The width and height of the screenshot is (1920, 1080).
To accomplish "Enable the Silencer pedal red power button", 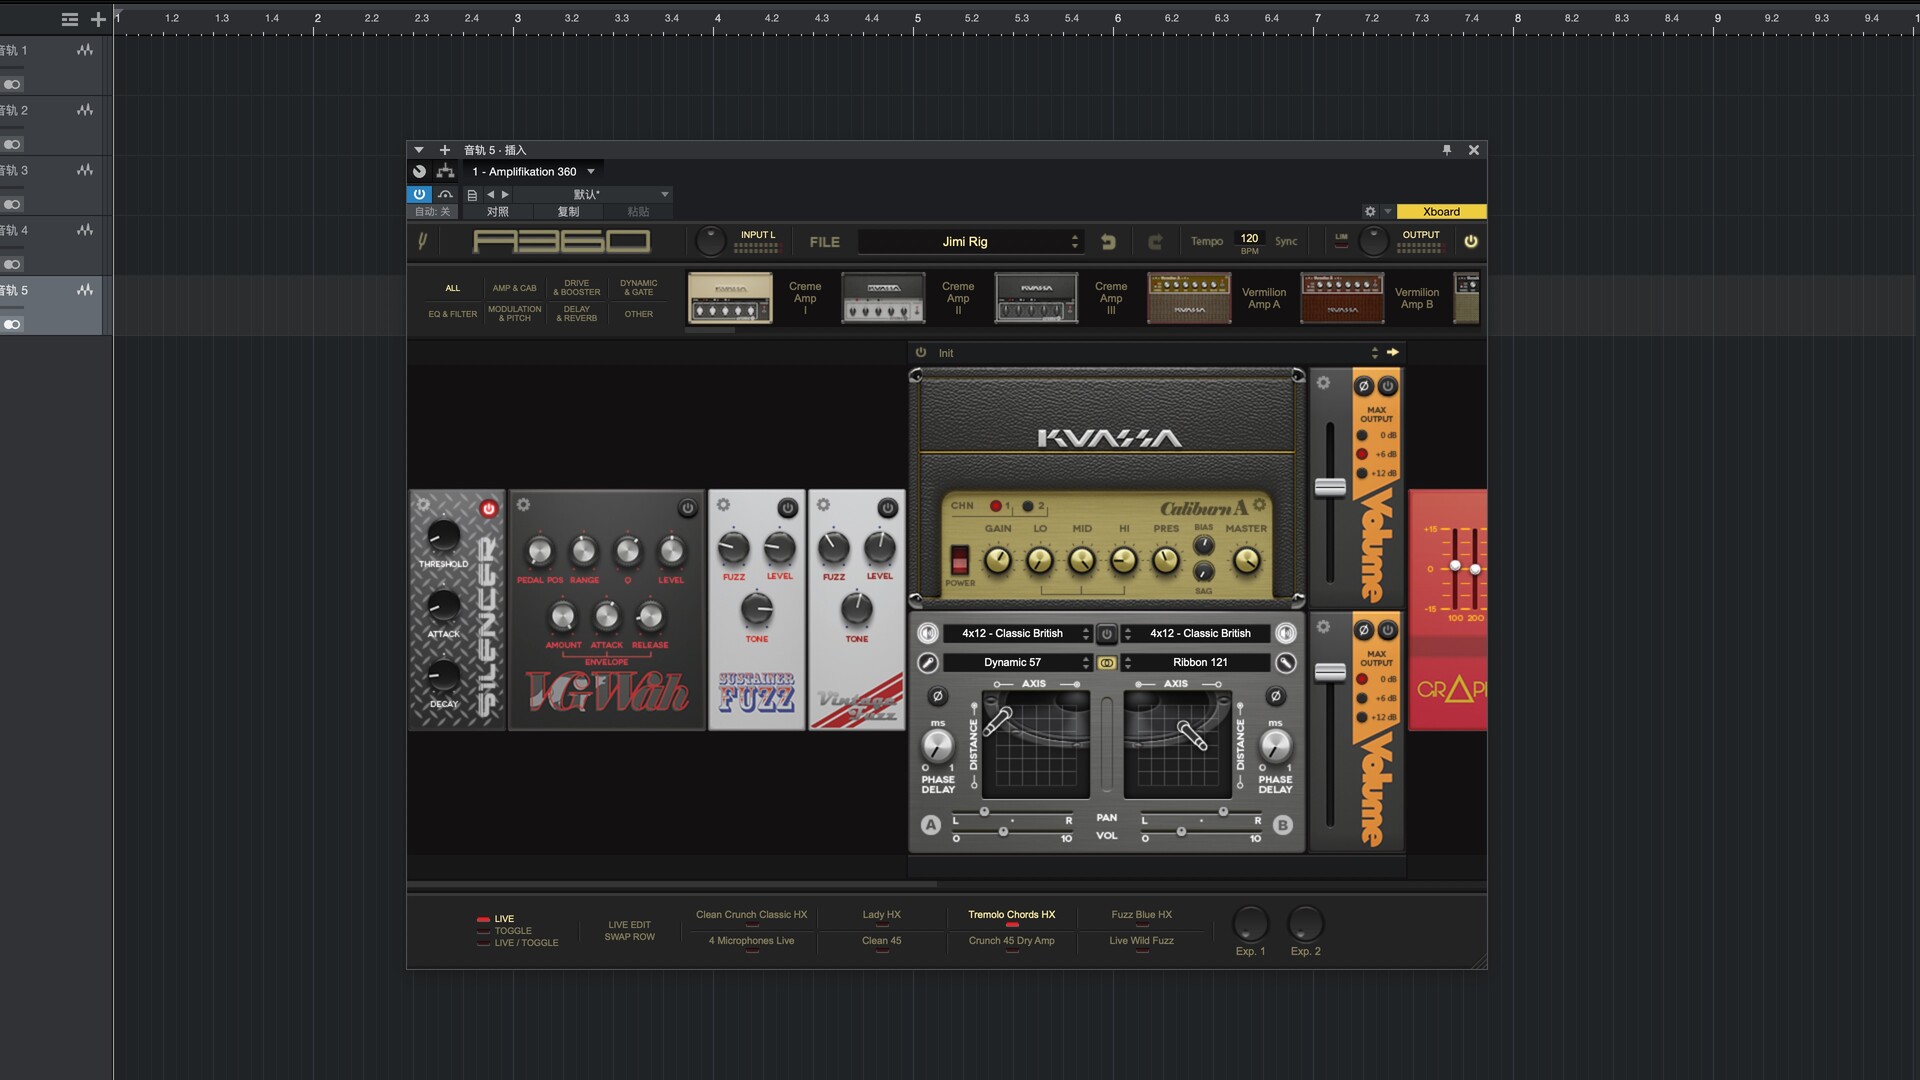I will click(488, 508).
